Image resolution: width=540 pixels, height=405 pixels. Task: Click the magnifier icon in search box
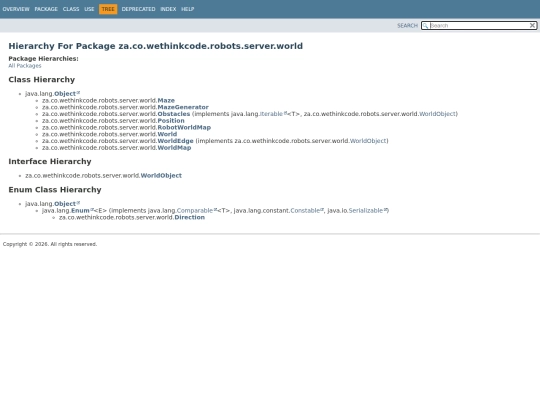click(x=425, y=25)
